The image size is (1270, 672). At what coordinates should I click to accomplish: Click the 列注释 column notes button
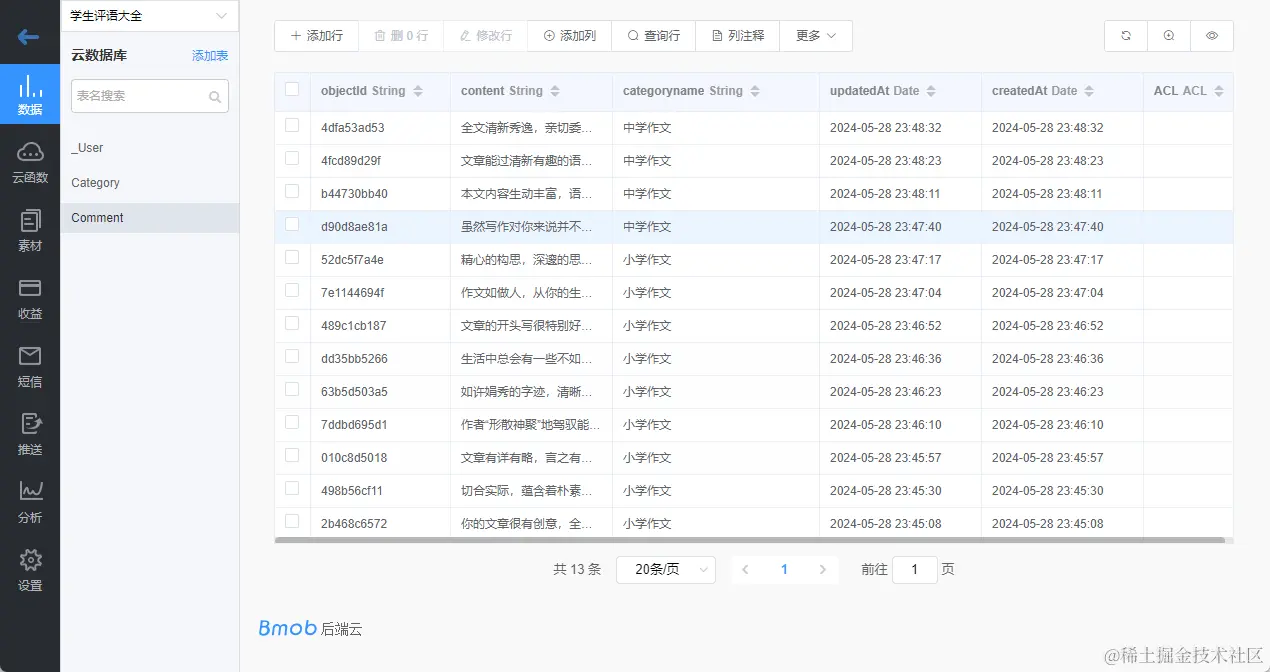point(738,35)
